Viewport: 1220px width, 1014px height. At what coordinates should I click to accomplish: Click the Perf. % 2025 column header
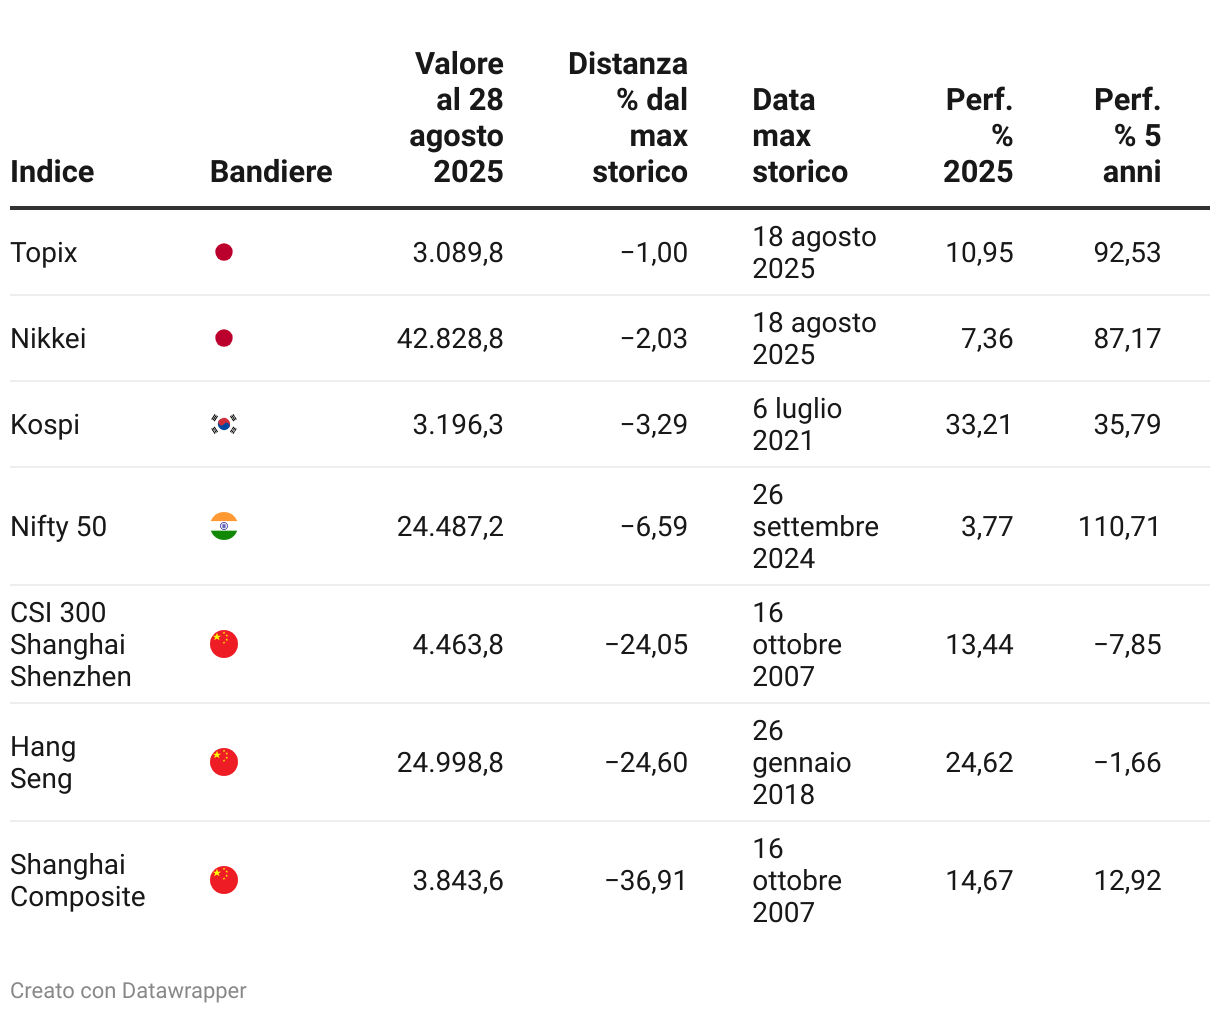point(978,136)
